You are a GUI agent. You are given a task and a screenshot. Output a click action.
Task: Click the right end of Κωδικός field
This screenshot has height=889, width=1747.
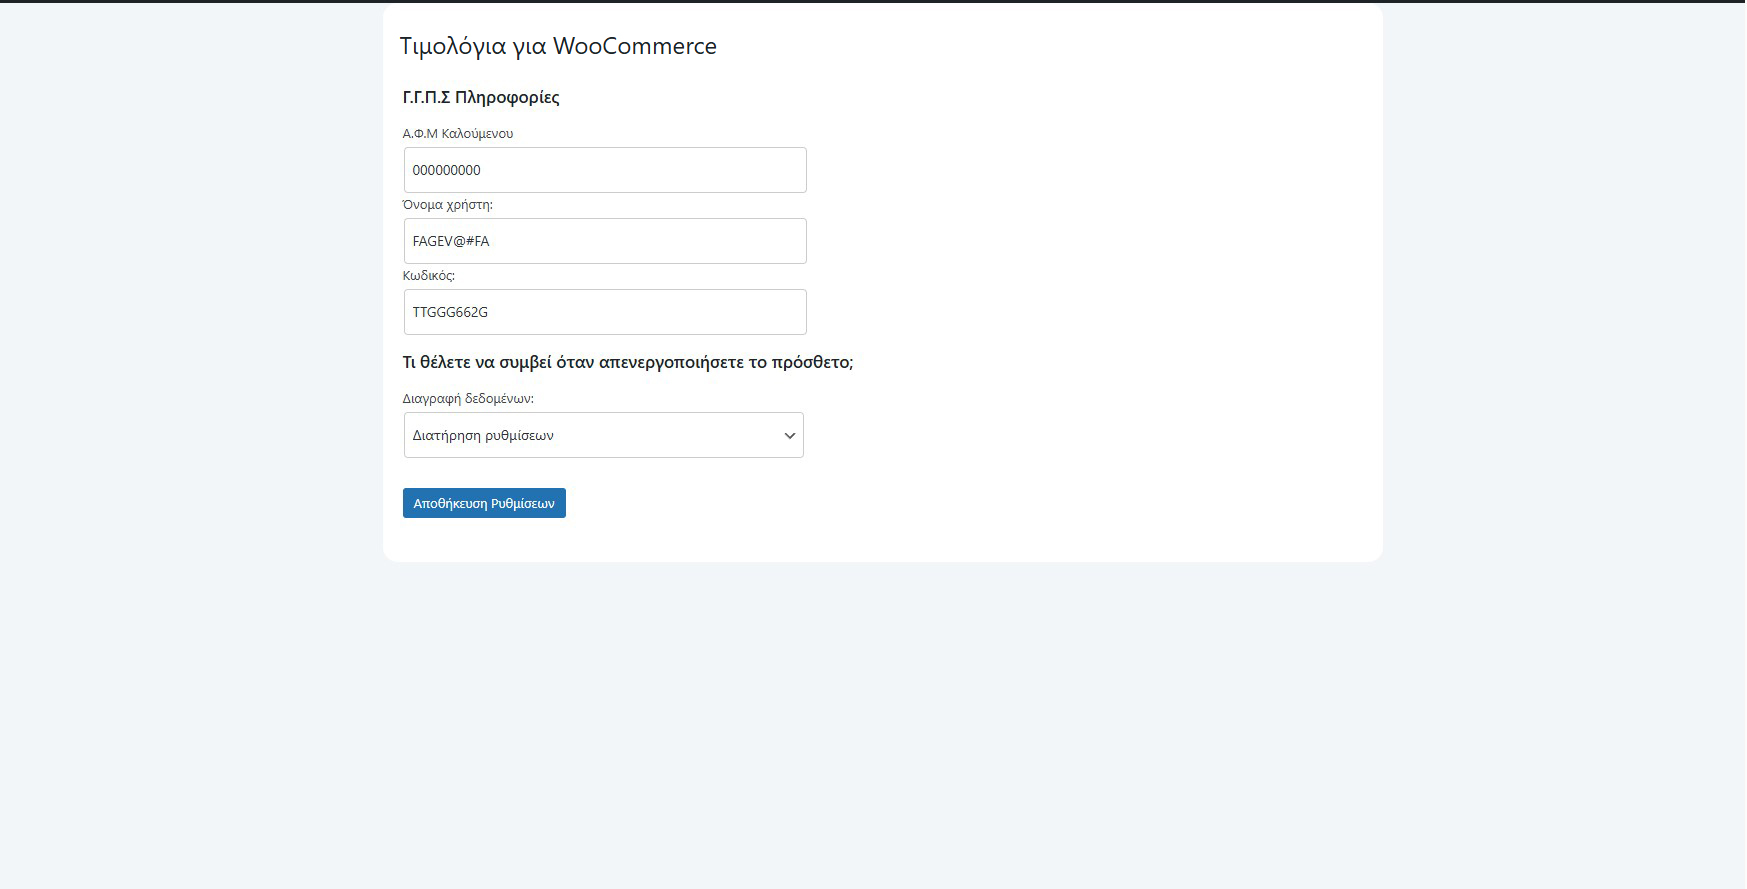[790, 312]
